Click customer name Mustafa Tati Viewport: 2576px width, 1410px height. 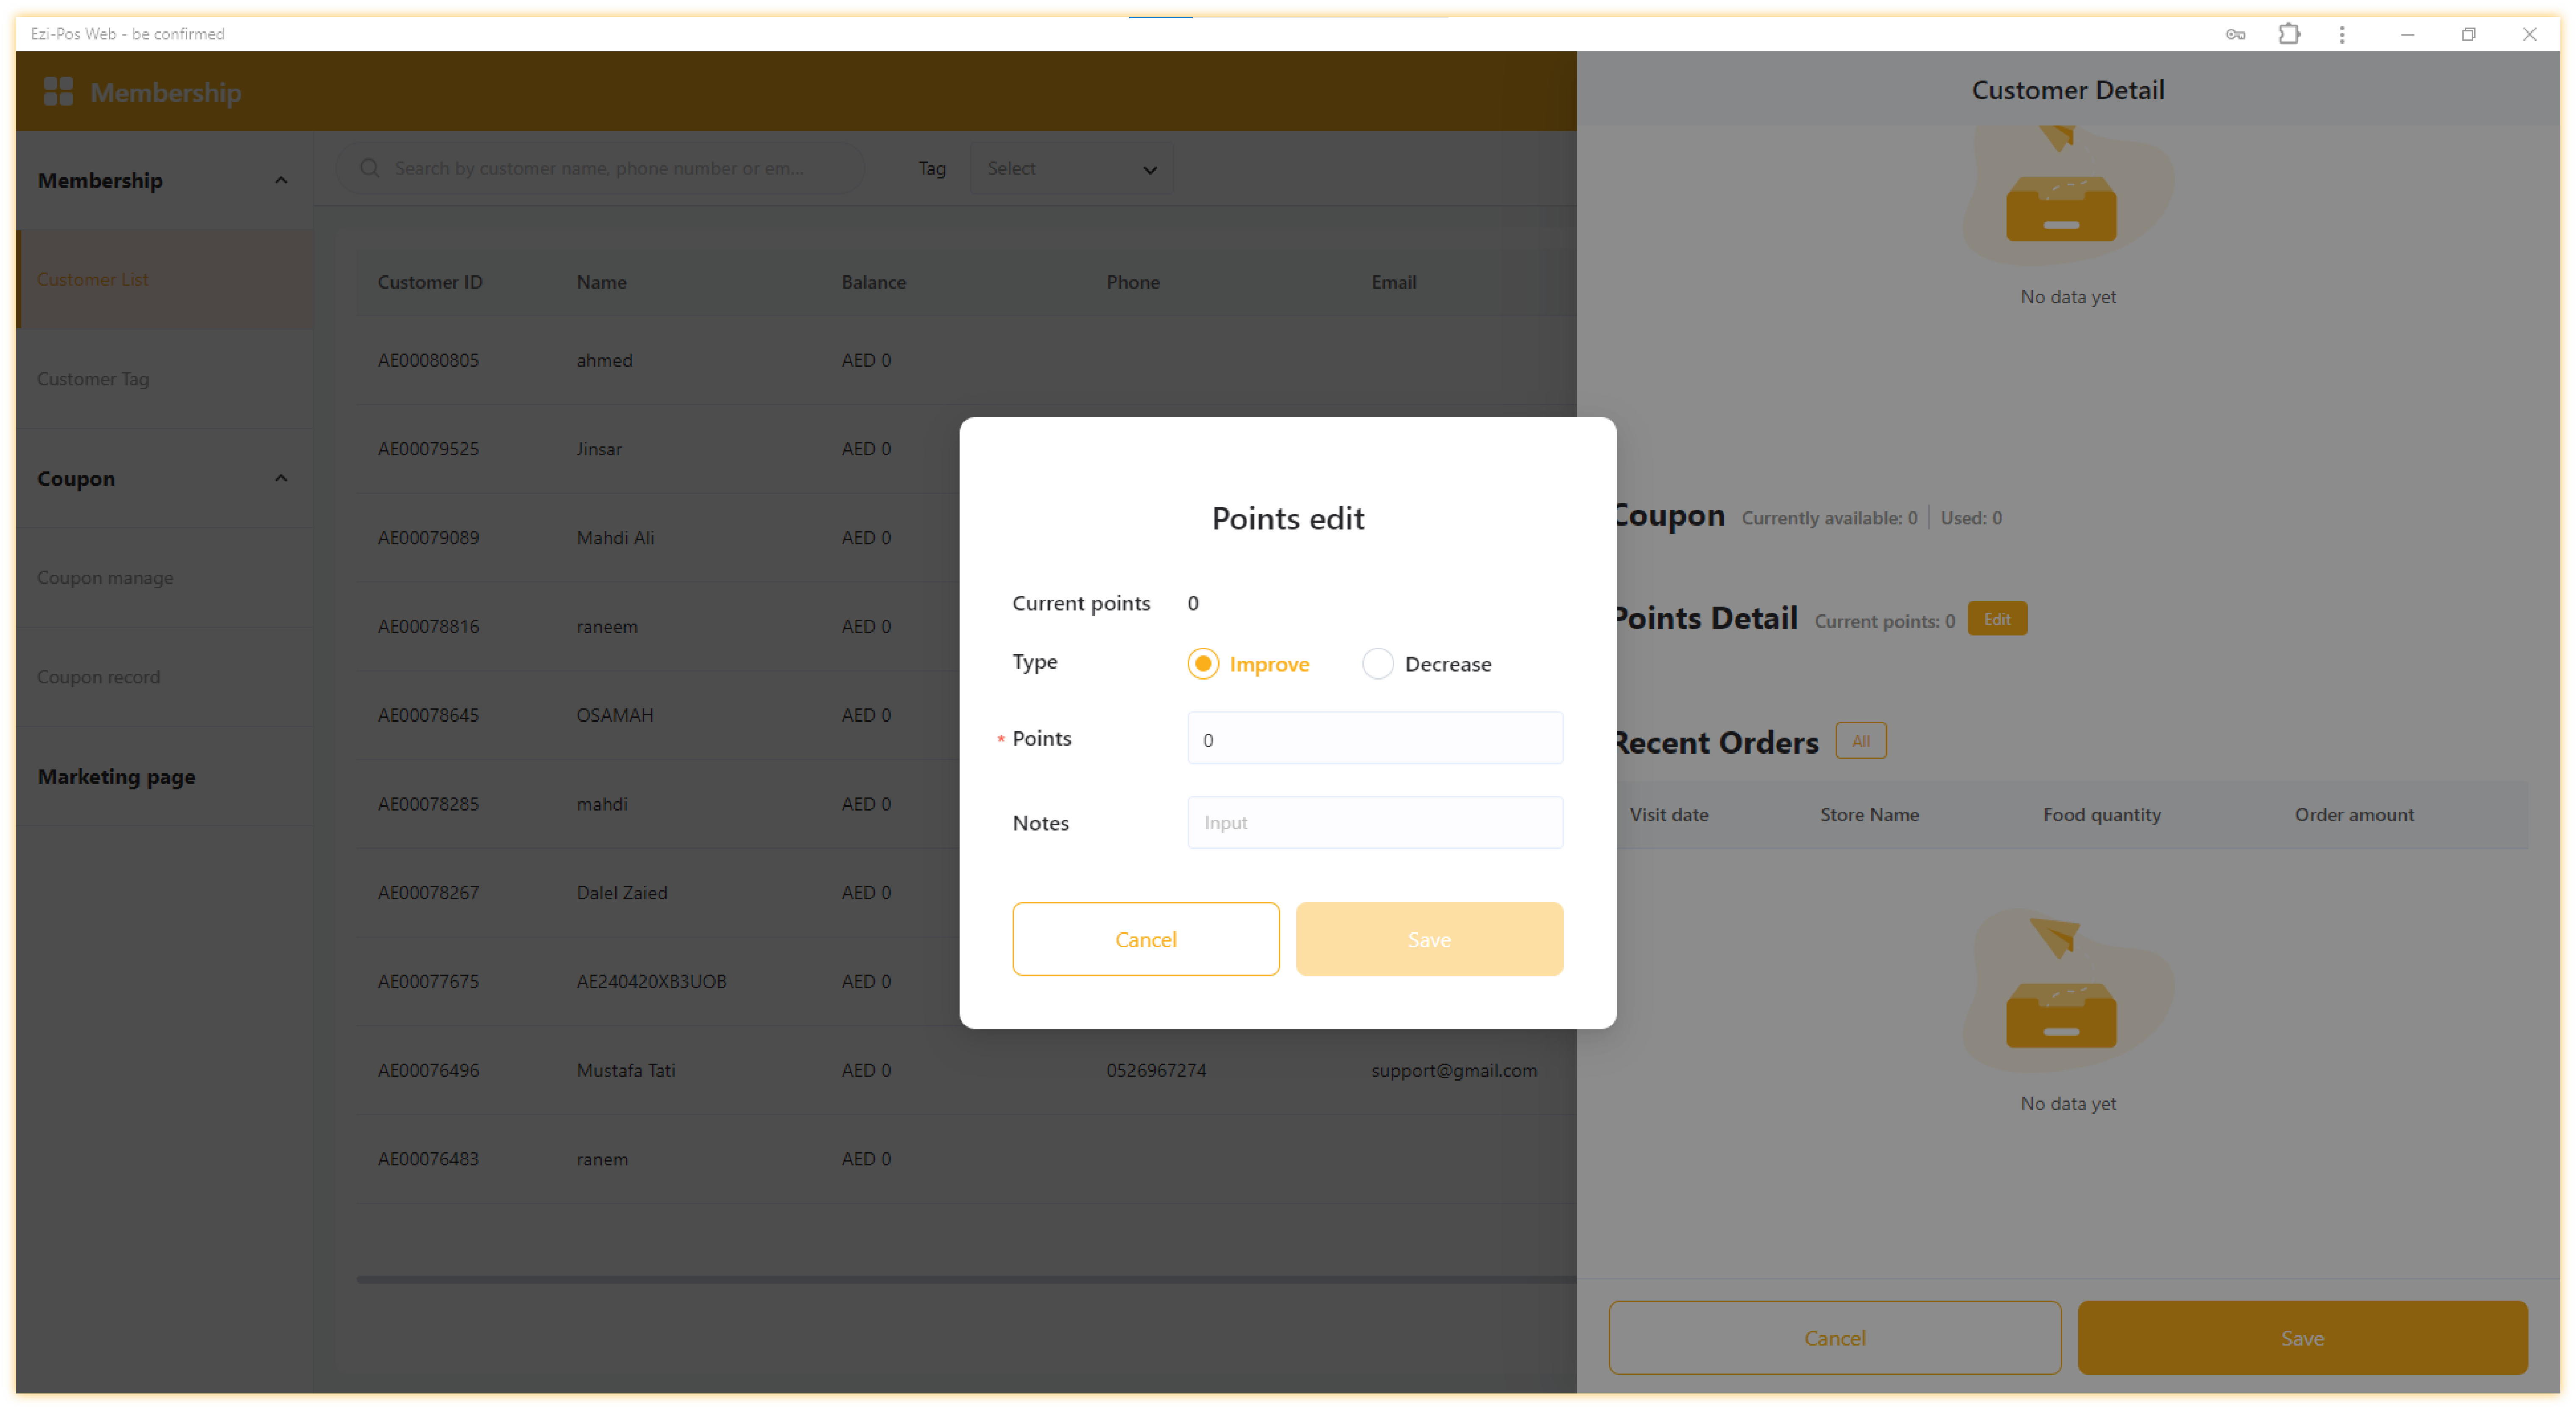tap(625, 1070)
